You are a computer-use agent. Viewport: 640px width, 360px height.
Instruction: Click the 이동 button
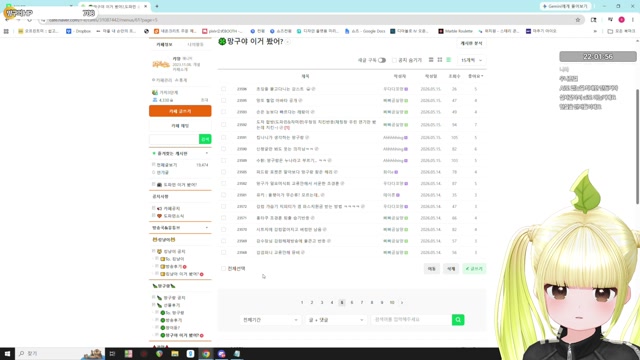pyautogui.click(x=431, y=269)
